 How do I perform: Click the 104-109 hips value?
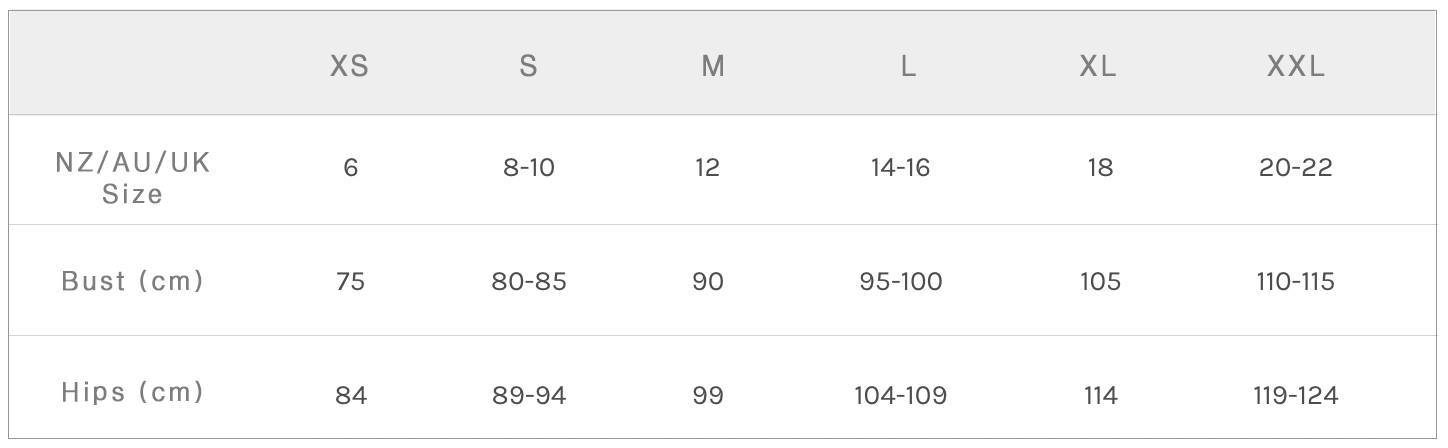901,396
